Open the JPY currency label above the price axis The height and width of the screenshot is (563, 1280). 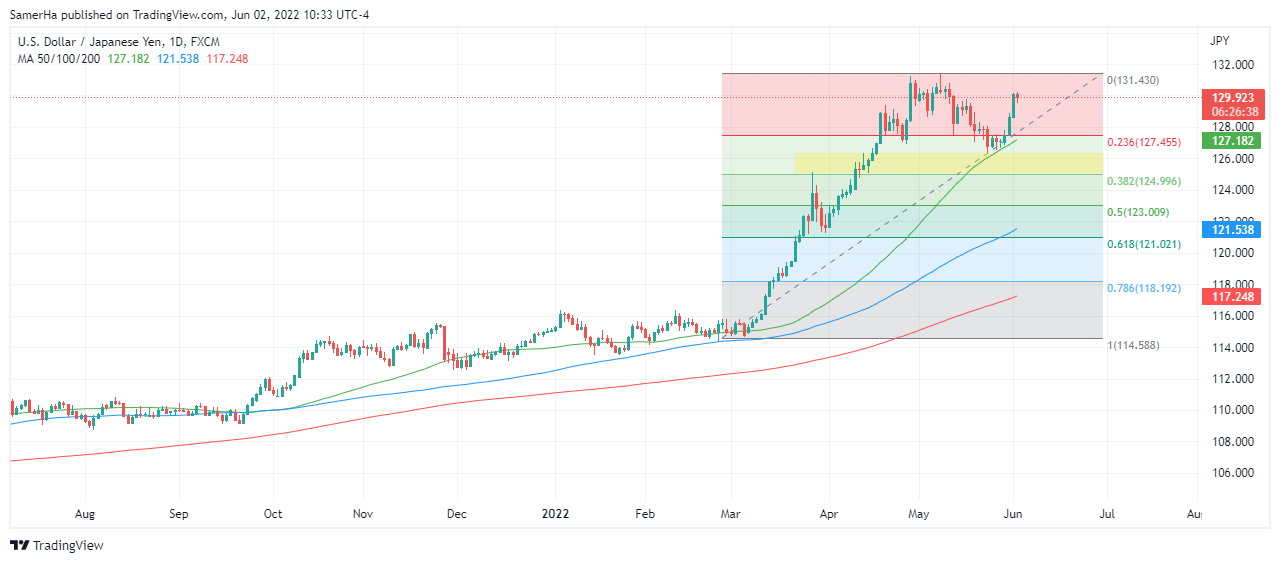(1219, 42)
